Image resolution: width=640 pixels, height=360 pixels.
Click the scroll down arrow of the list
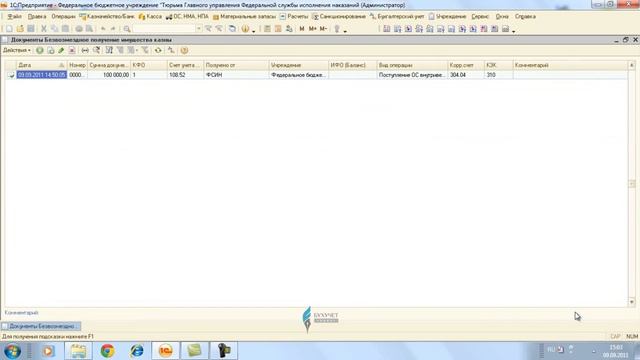point(631,302)
